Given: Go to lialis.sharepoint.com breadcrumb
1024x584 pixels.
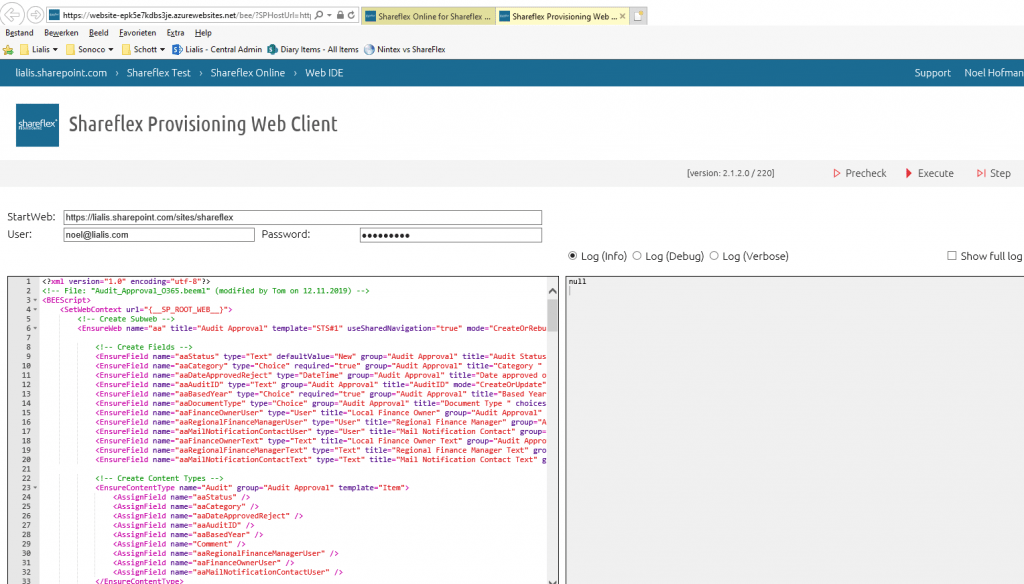Looking at the screenshot, I should (61, 73).
